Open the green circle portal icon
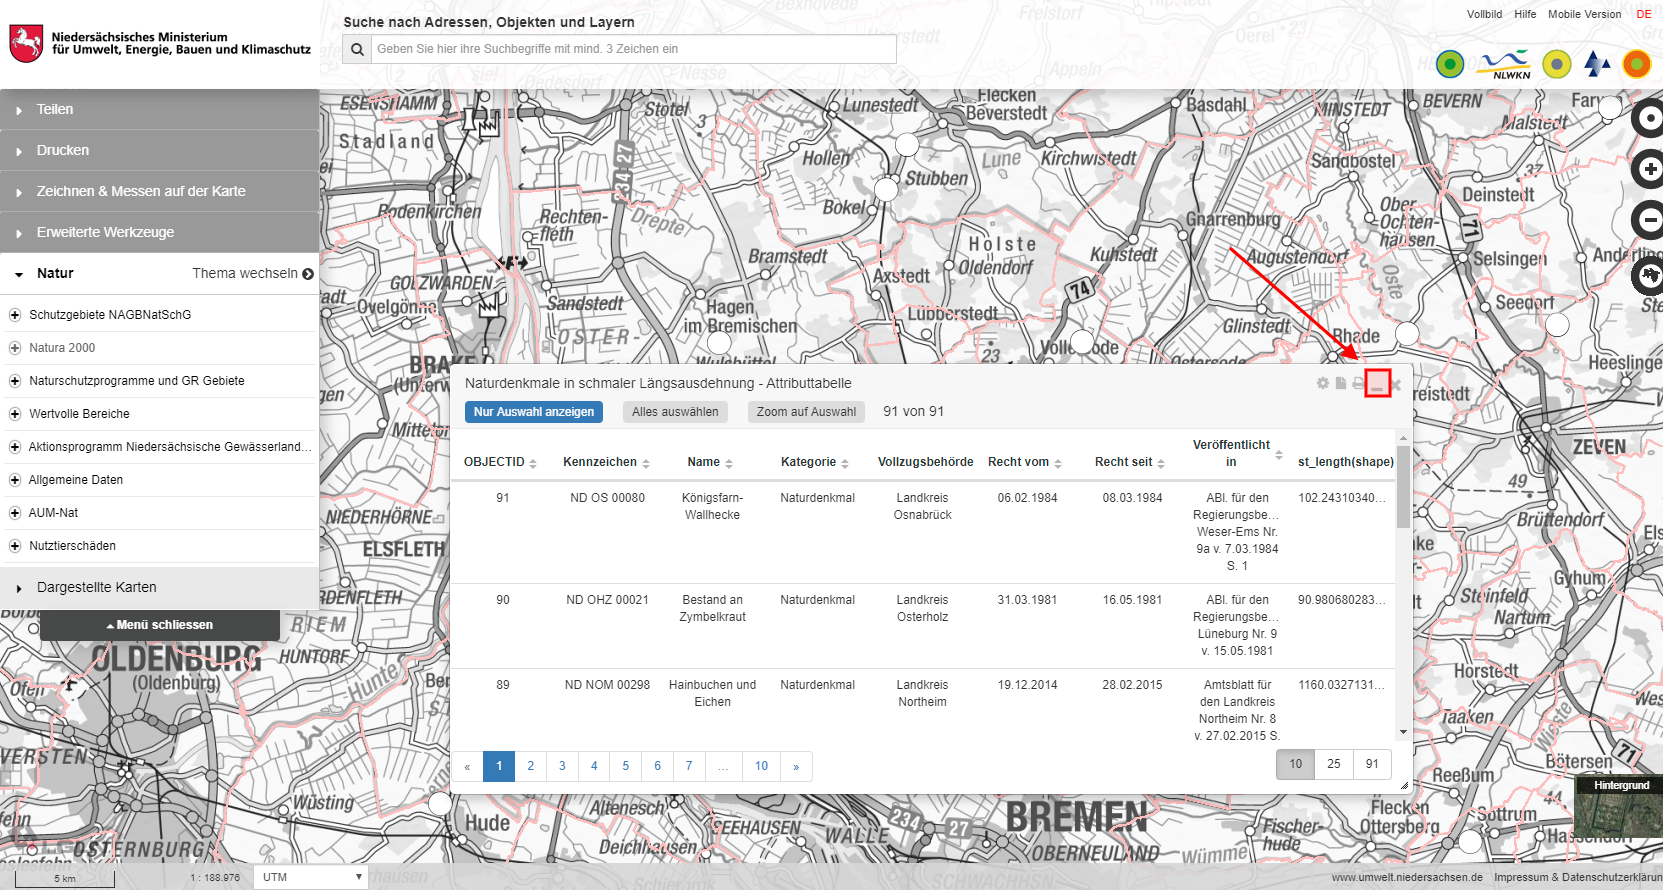Screen dimensions: 1663x890 click(x=1450, y=64)
